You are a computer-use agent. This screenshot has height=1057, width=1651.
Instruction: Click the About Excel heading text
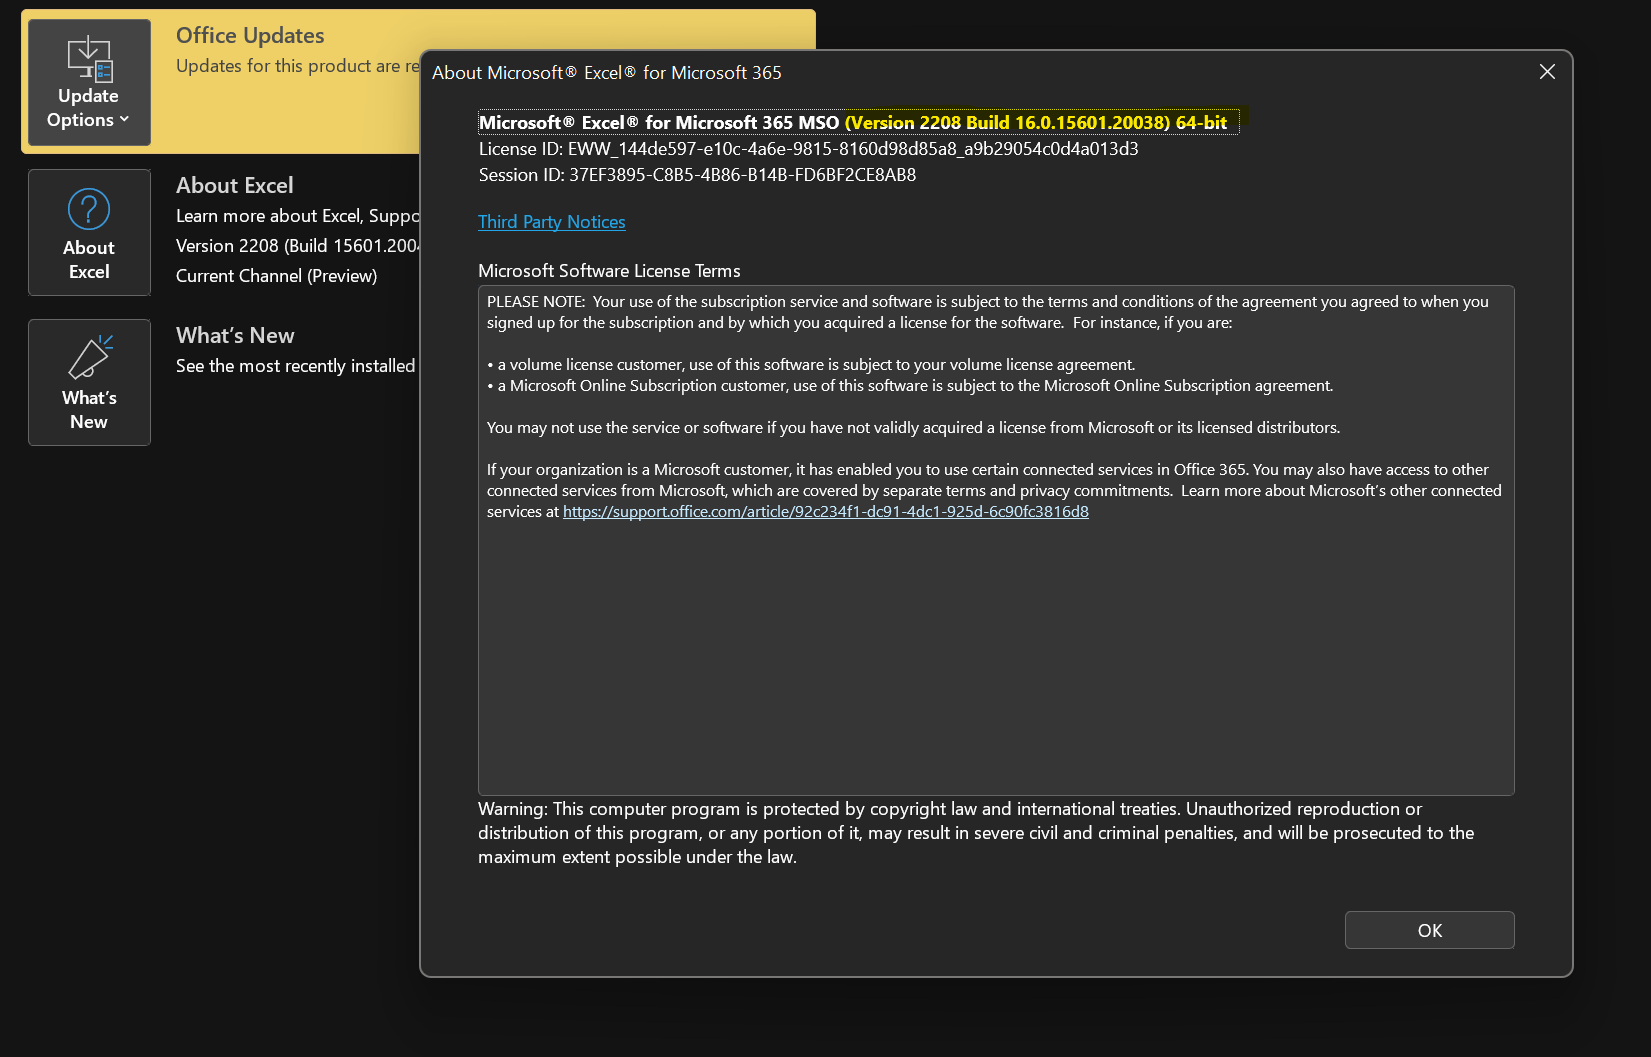coord(235,185)
